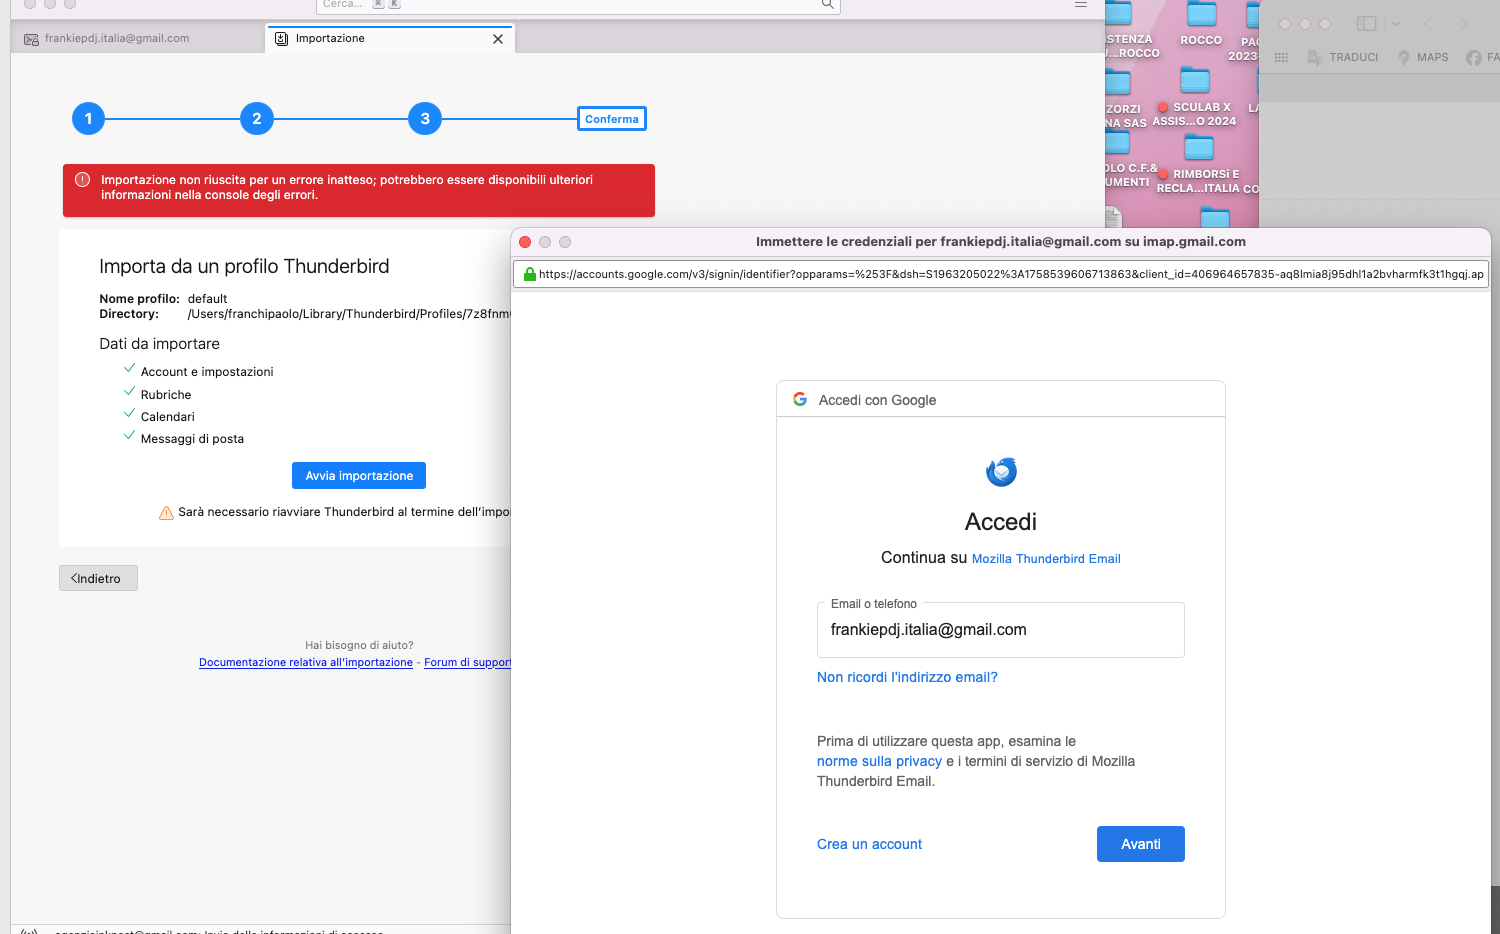Click the Crea un account link

tap(869, 844)
